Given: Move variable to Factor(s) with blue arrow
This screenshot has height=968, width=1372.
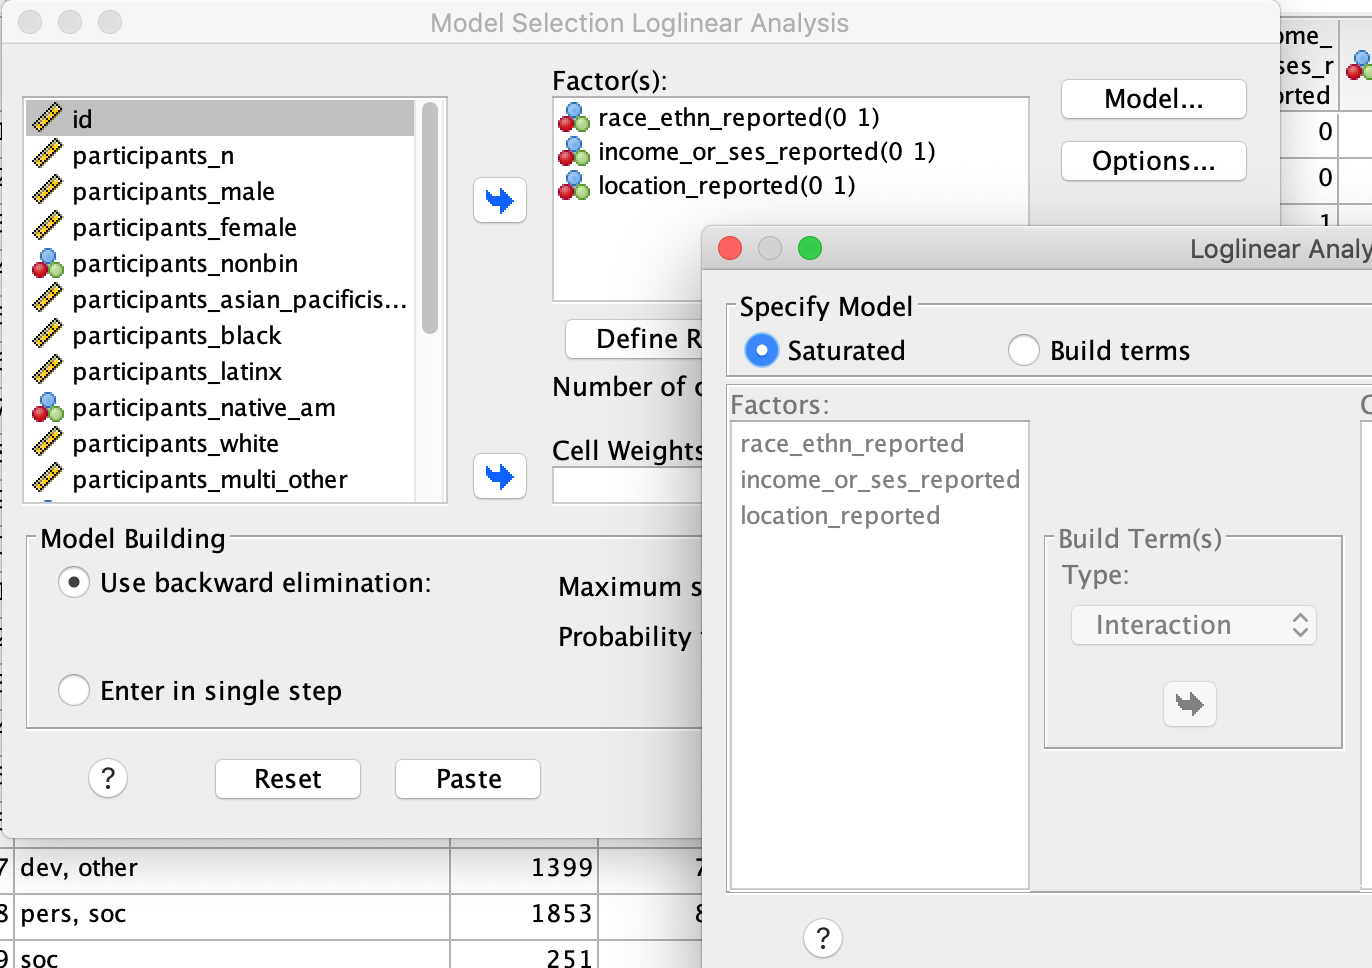Looking at the screenshot, I should [x=500, y=200].
